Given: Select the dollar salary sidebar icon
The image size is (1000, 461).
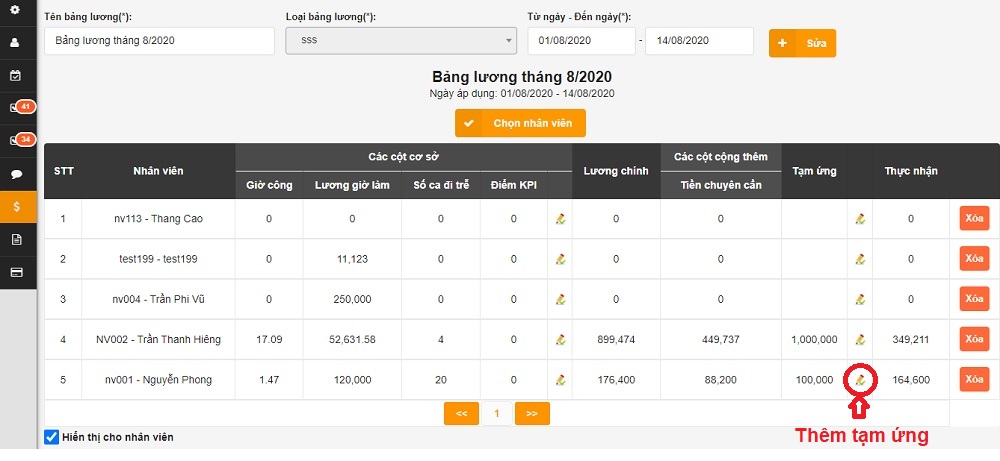Looking at the screenshot, I should [15, 206].
